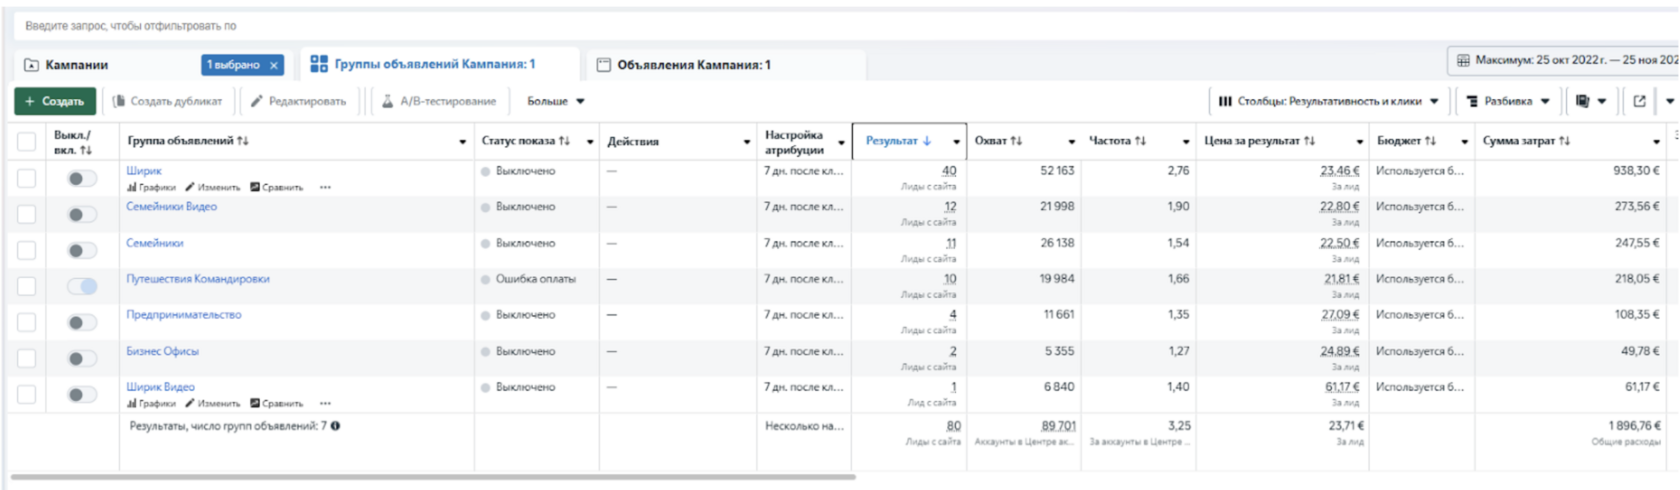This screenshot has height=490, width=1680.
Task: Click the pencil icon on Редактировать
Action: tap(257, 101)
